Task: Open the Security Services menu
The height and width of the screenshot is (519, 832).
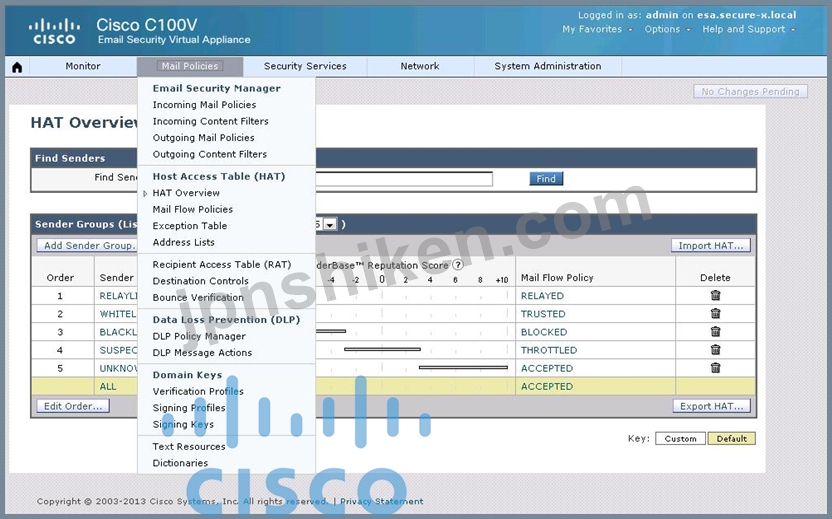Action: (305, 66)
